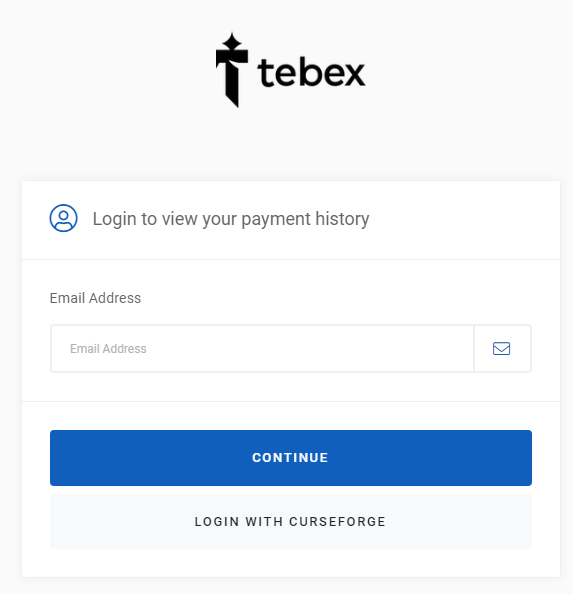Click the 'Login to view your payment history' heading
Viewport: 573px width, 594px height.
tap(231, 219)
